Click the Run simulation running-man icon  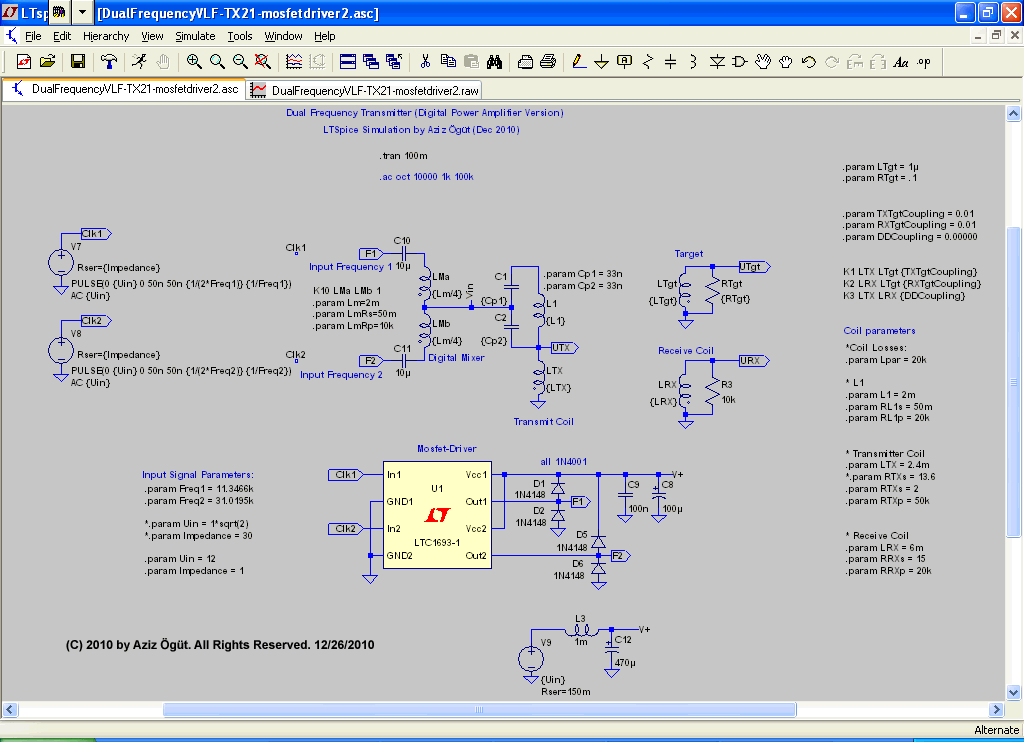tap(139, 62)
